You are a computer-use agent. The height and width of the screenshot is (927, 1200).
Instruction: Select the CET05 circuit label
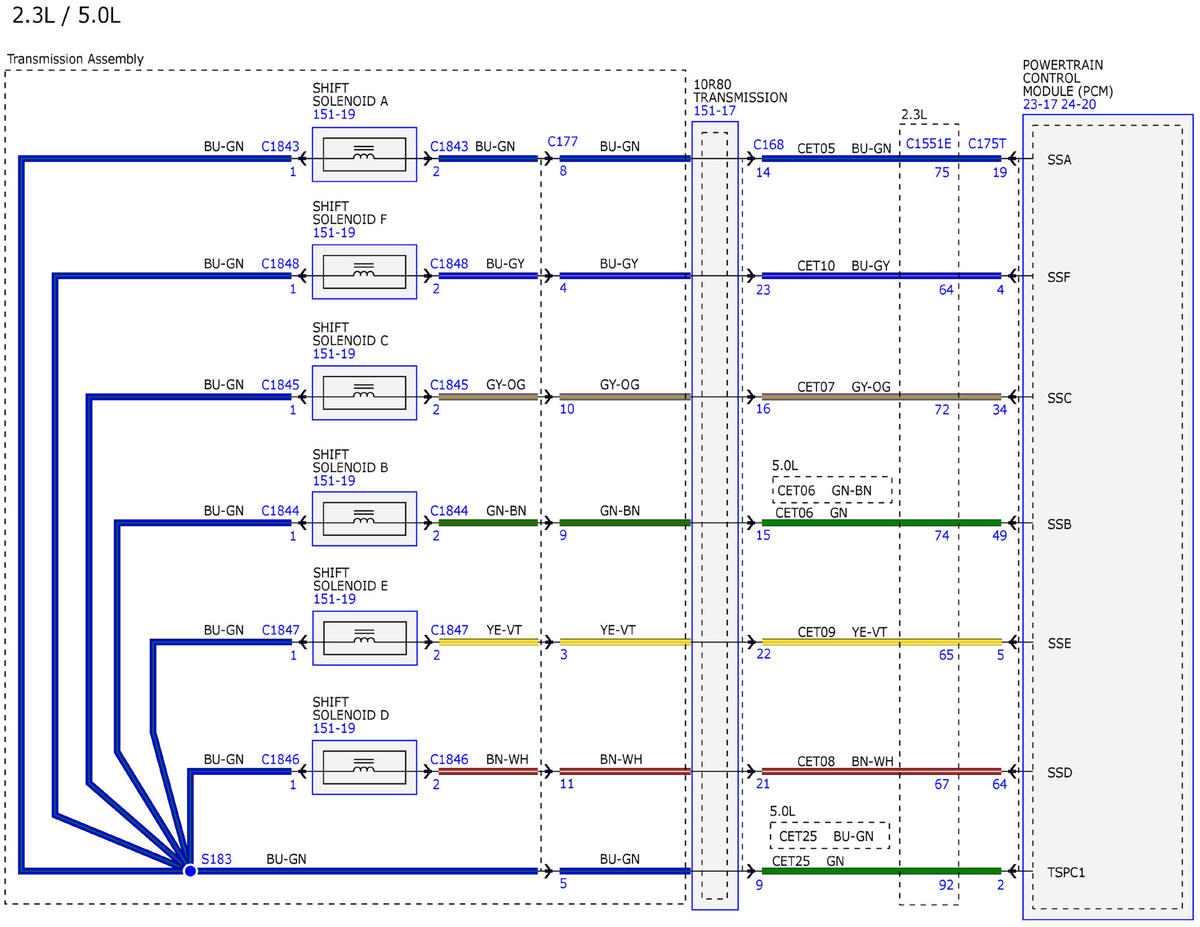coord(816,148)
